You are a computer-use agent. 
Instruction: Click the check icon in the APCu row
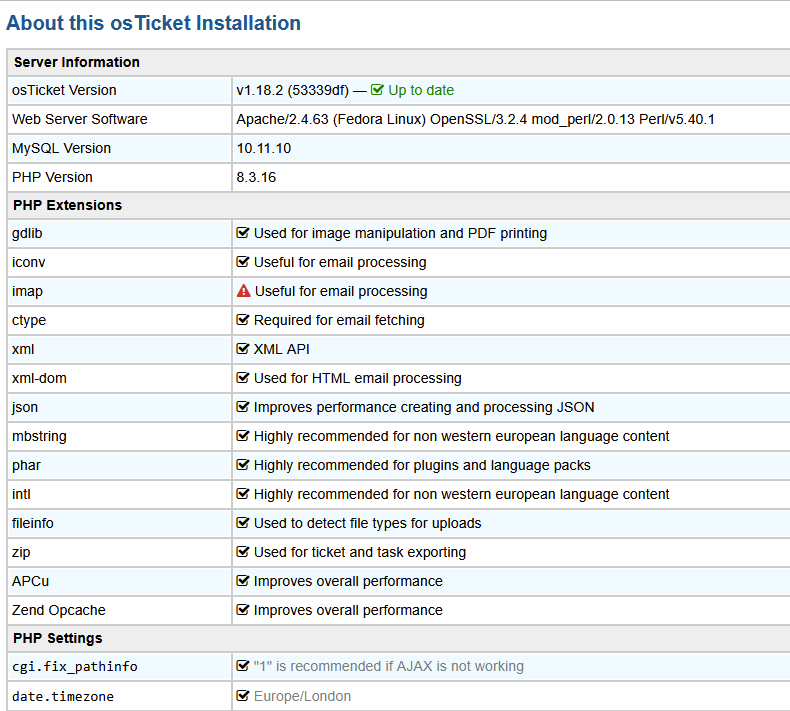(243, 581)
